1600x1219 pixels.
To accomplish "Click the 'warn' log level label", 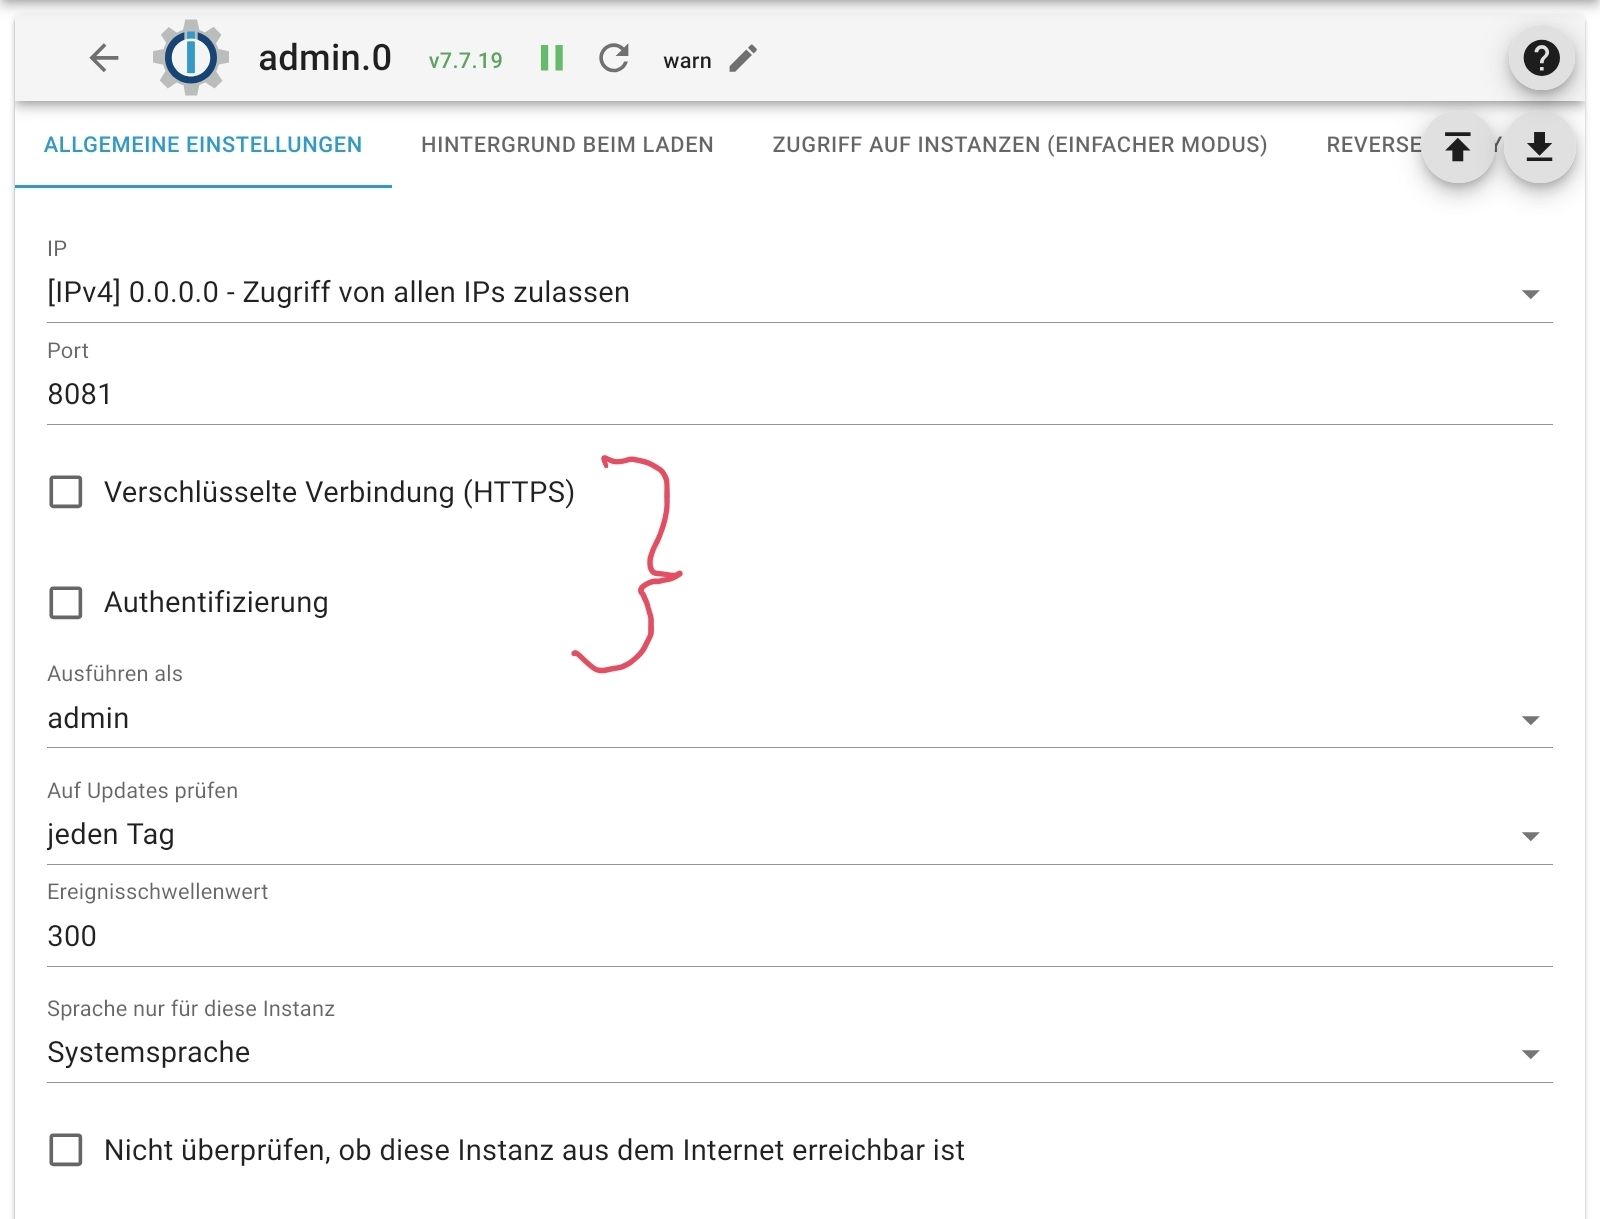I will click(x=686, y=61).
